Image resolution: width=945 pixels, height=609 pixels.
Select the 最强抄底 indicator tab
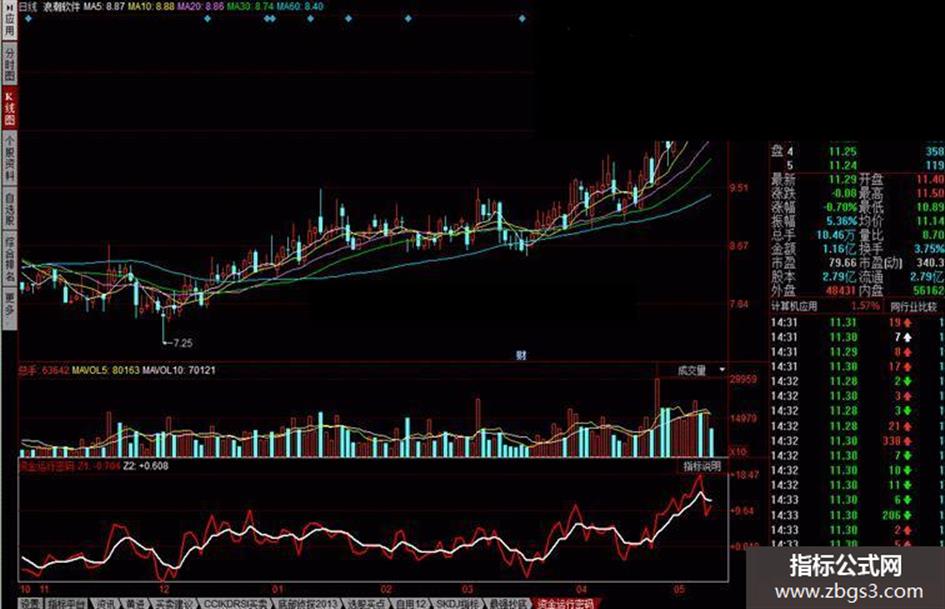click(x=507, y=604)
